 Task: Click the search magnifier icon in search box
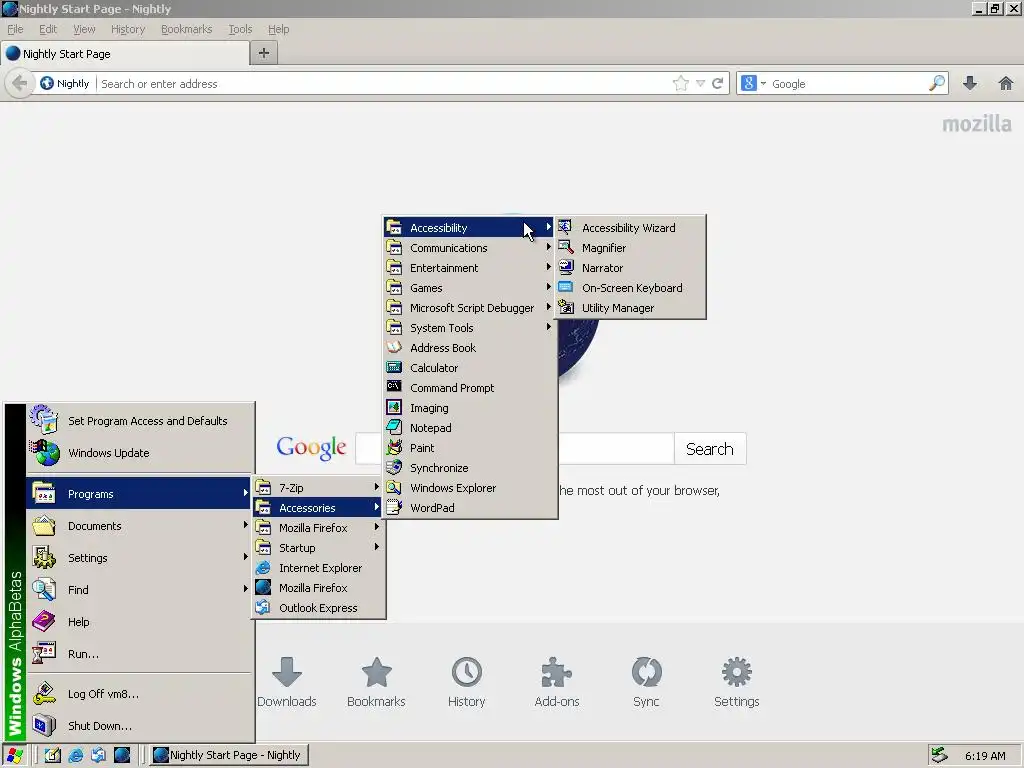click(x=936, y=83)
